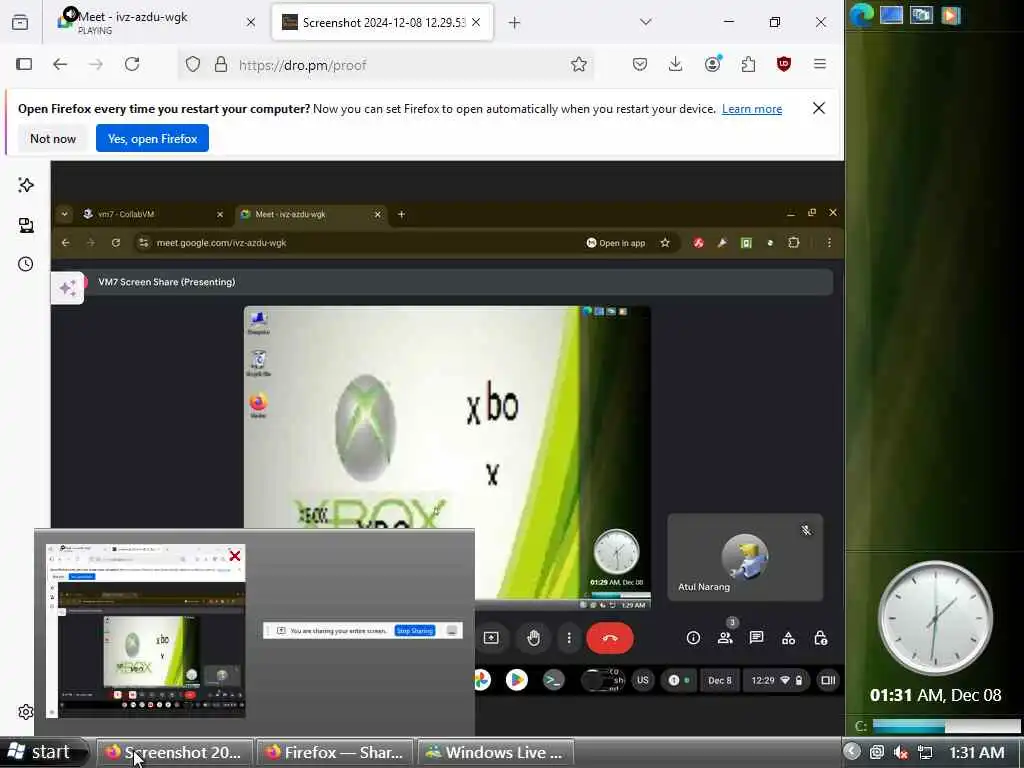This screenshot has height=768, width=1024.
Task: Select Firefox — Shar... taskbar button
Action: [335, 752]
